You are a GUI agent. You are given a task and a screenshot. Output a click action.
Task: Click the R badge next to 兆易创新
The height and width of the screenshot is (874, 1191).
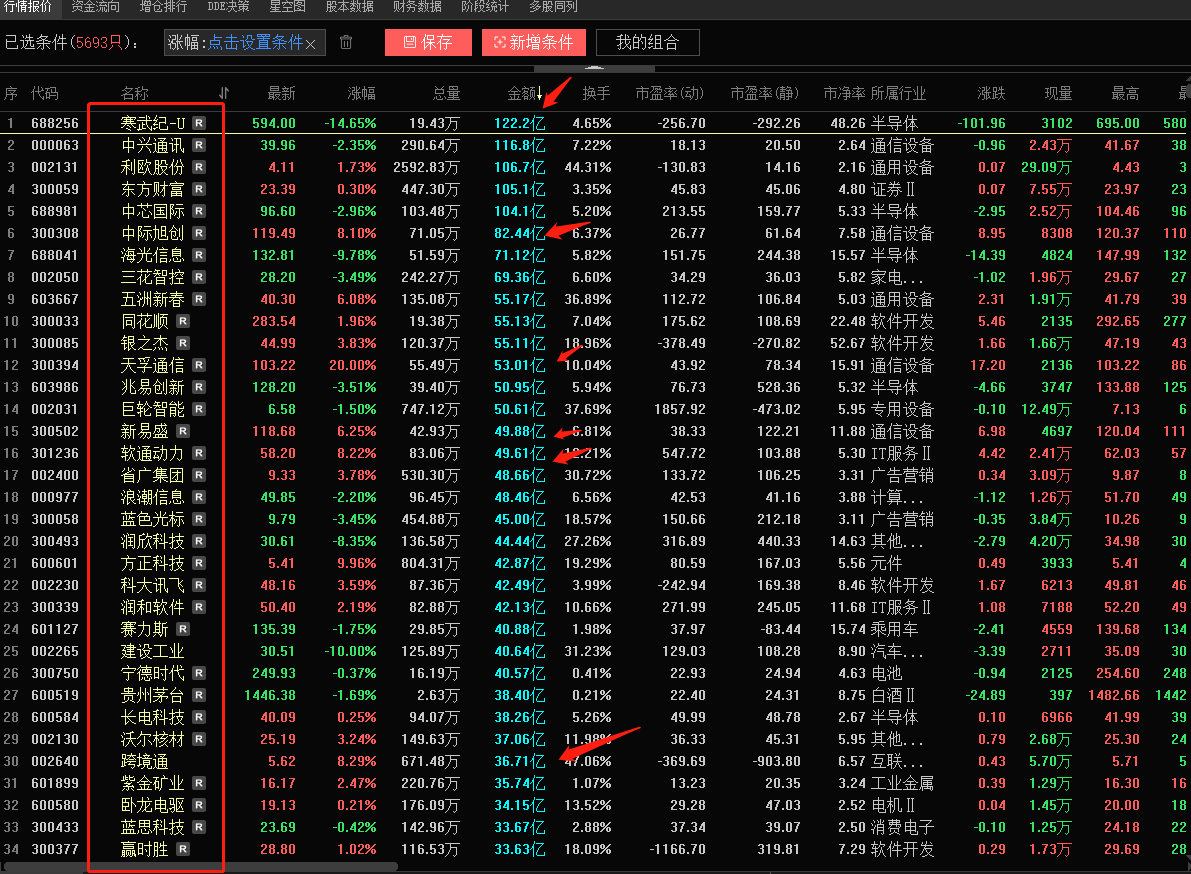click(198, 387)
